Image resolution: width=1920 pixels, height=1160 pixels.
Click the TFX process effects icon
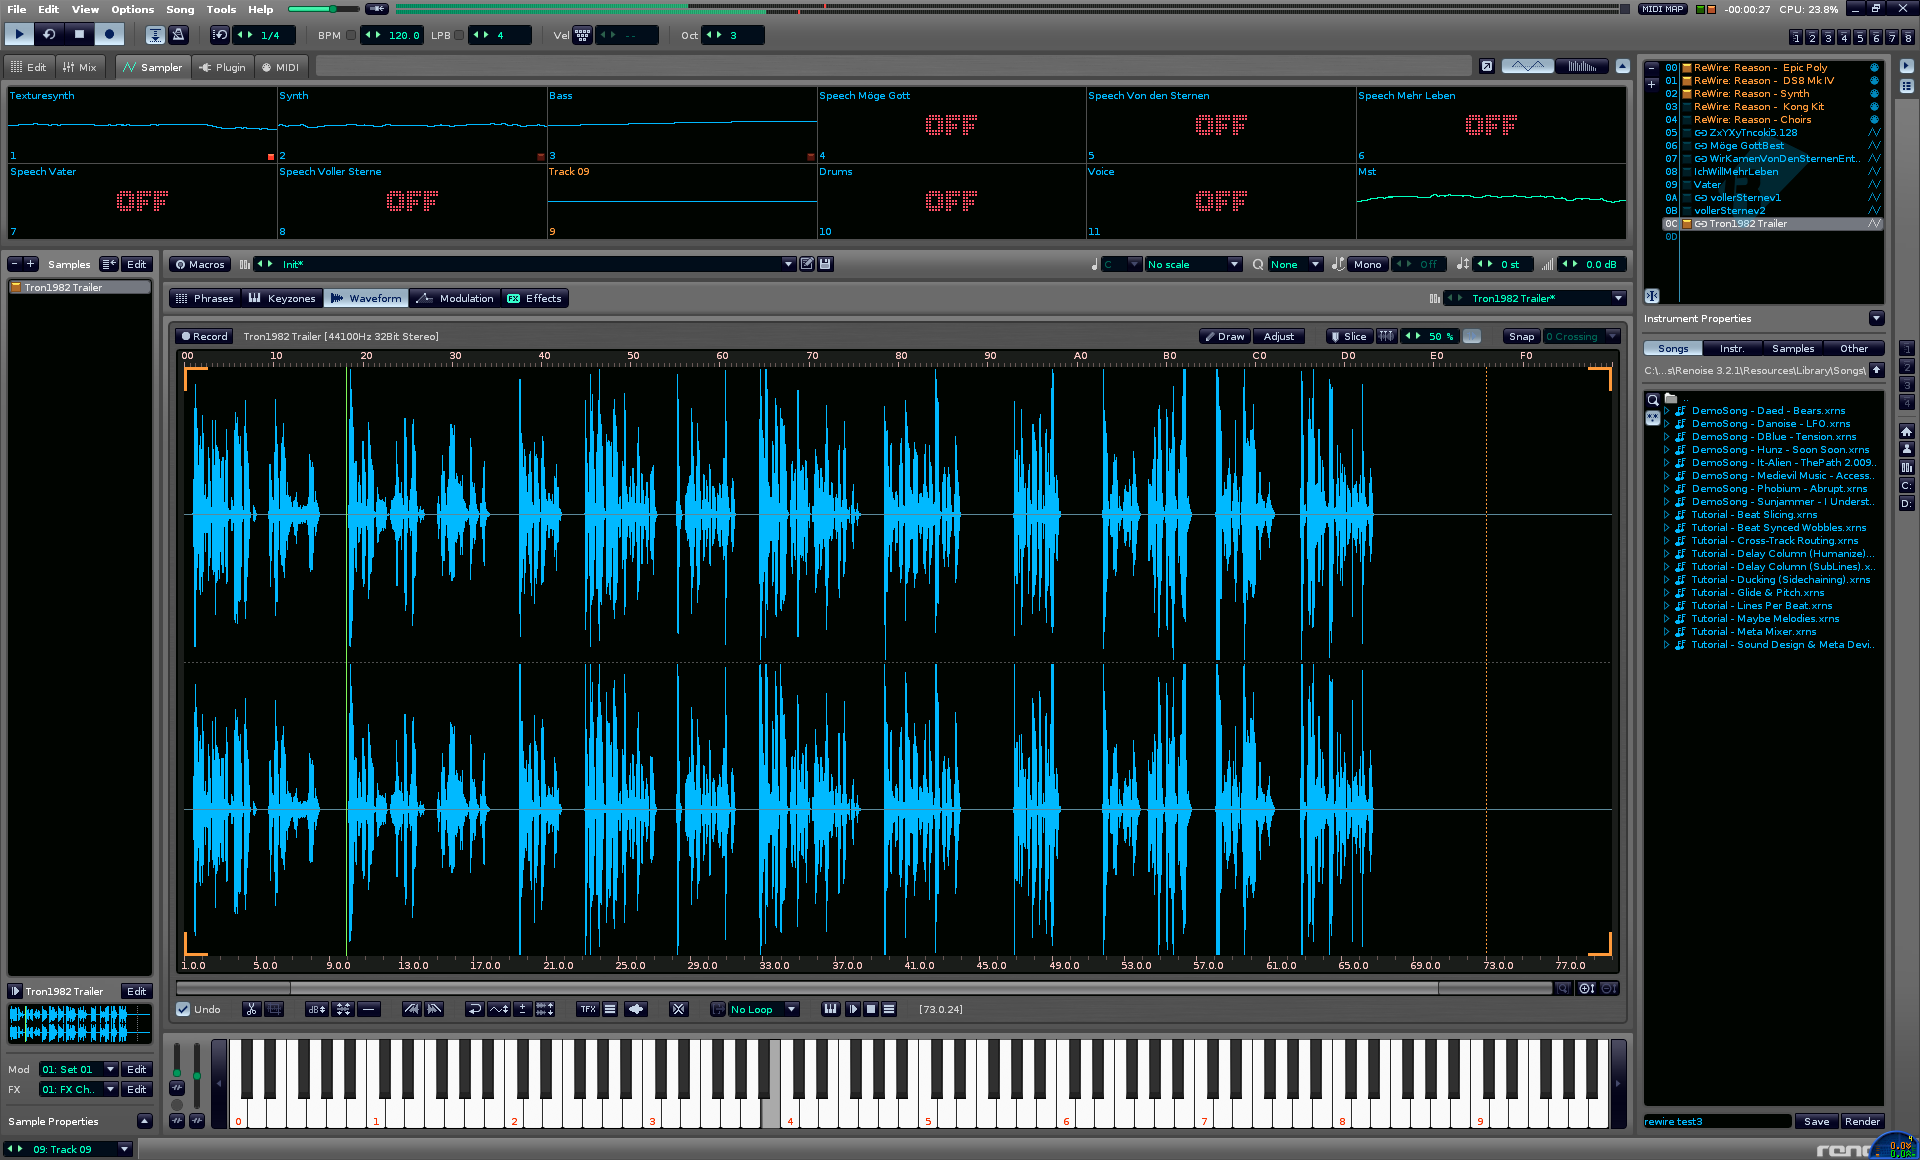[588, 1009]
